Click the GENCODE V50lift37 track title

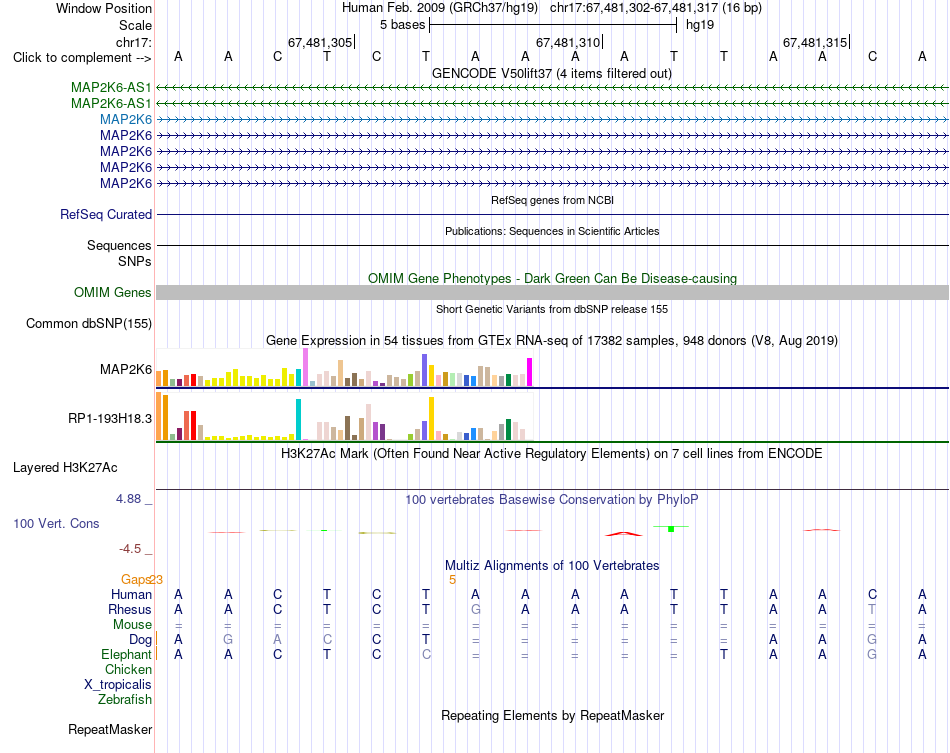[552, 73]
